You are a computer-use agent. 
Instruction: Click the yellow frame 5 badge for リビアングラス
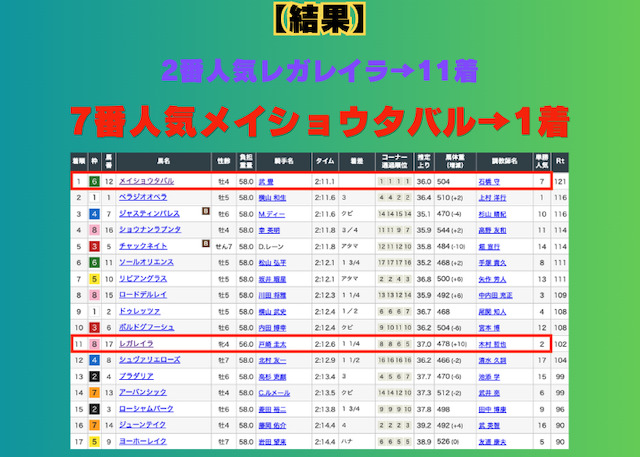point(93,278)
